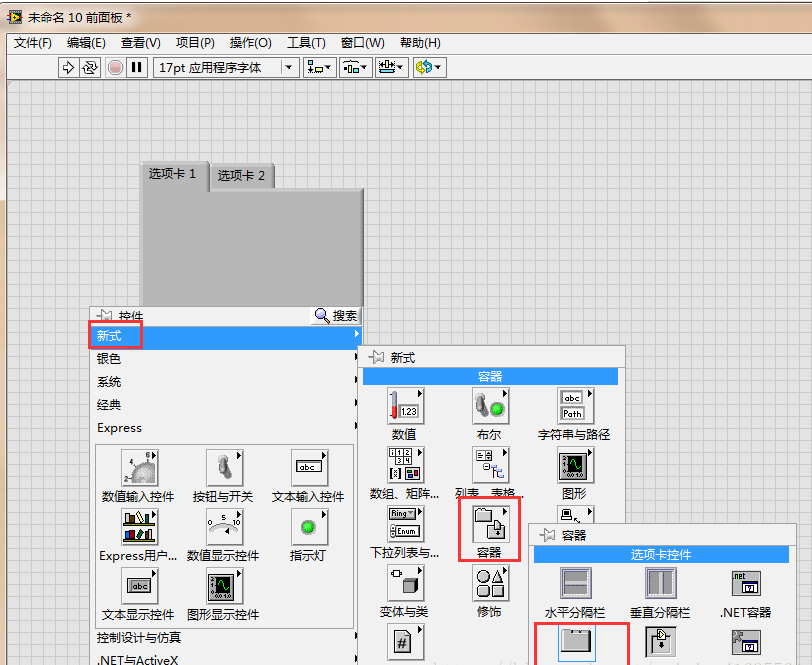Open the align objects dropdown

pyautogui.click(x=319, y=67)
